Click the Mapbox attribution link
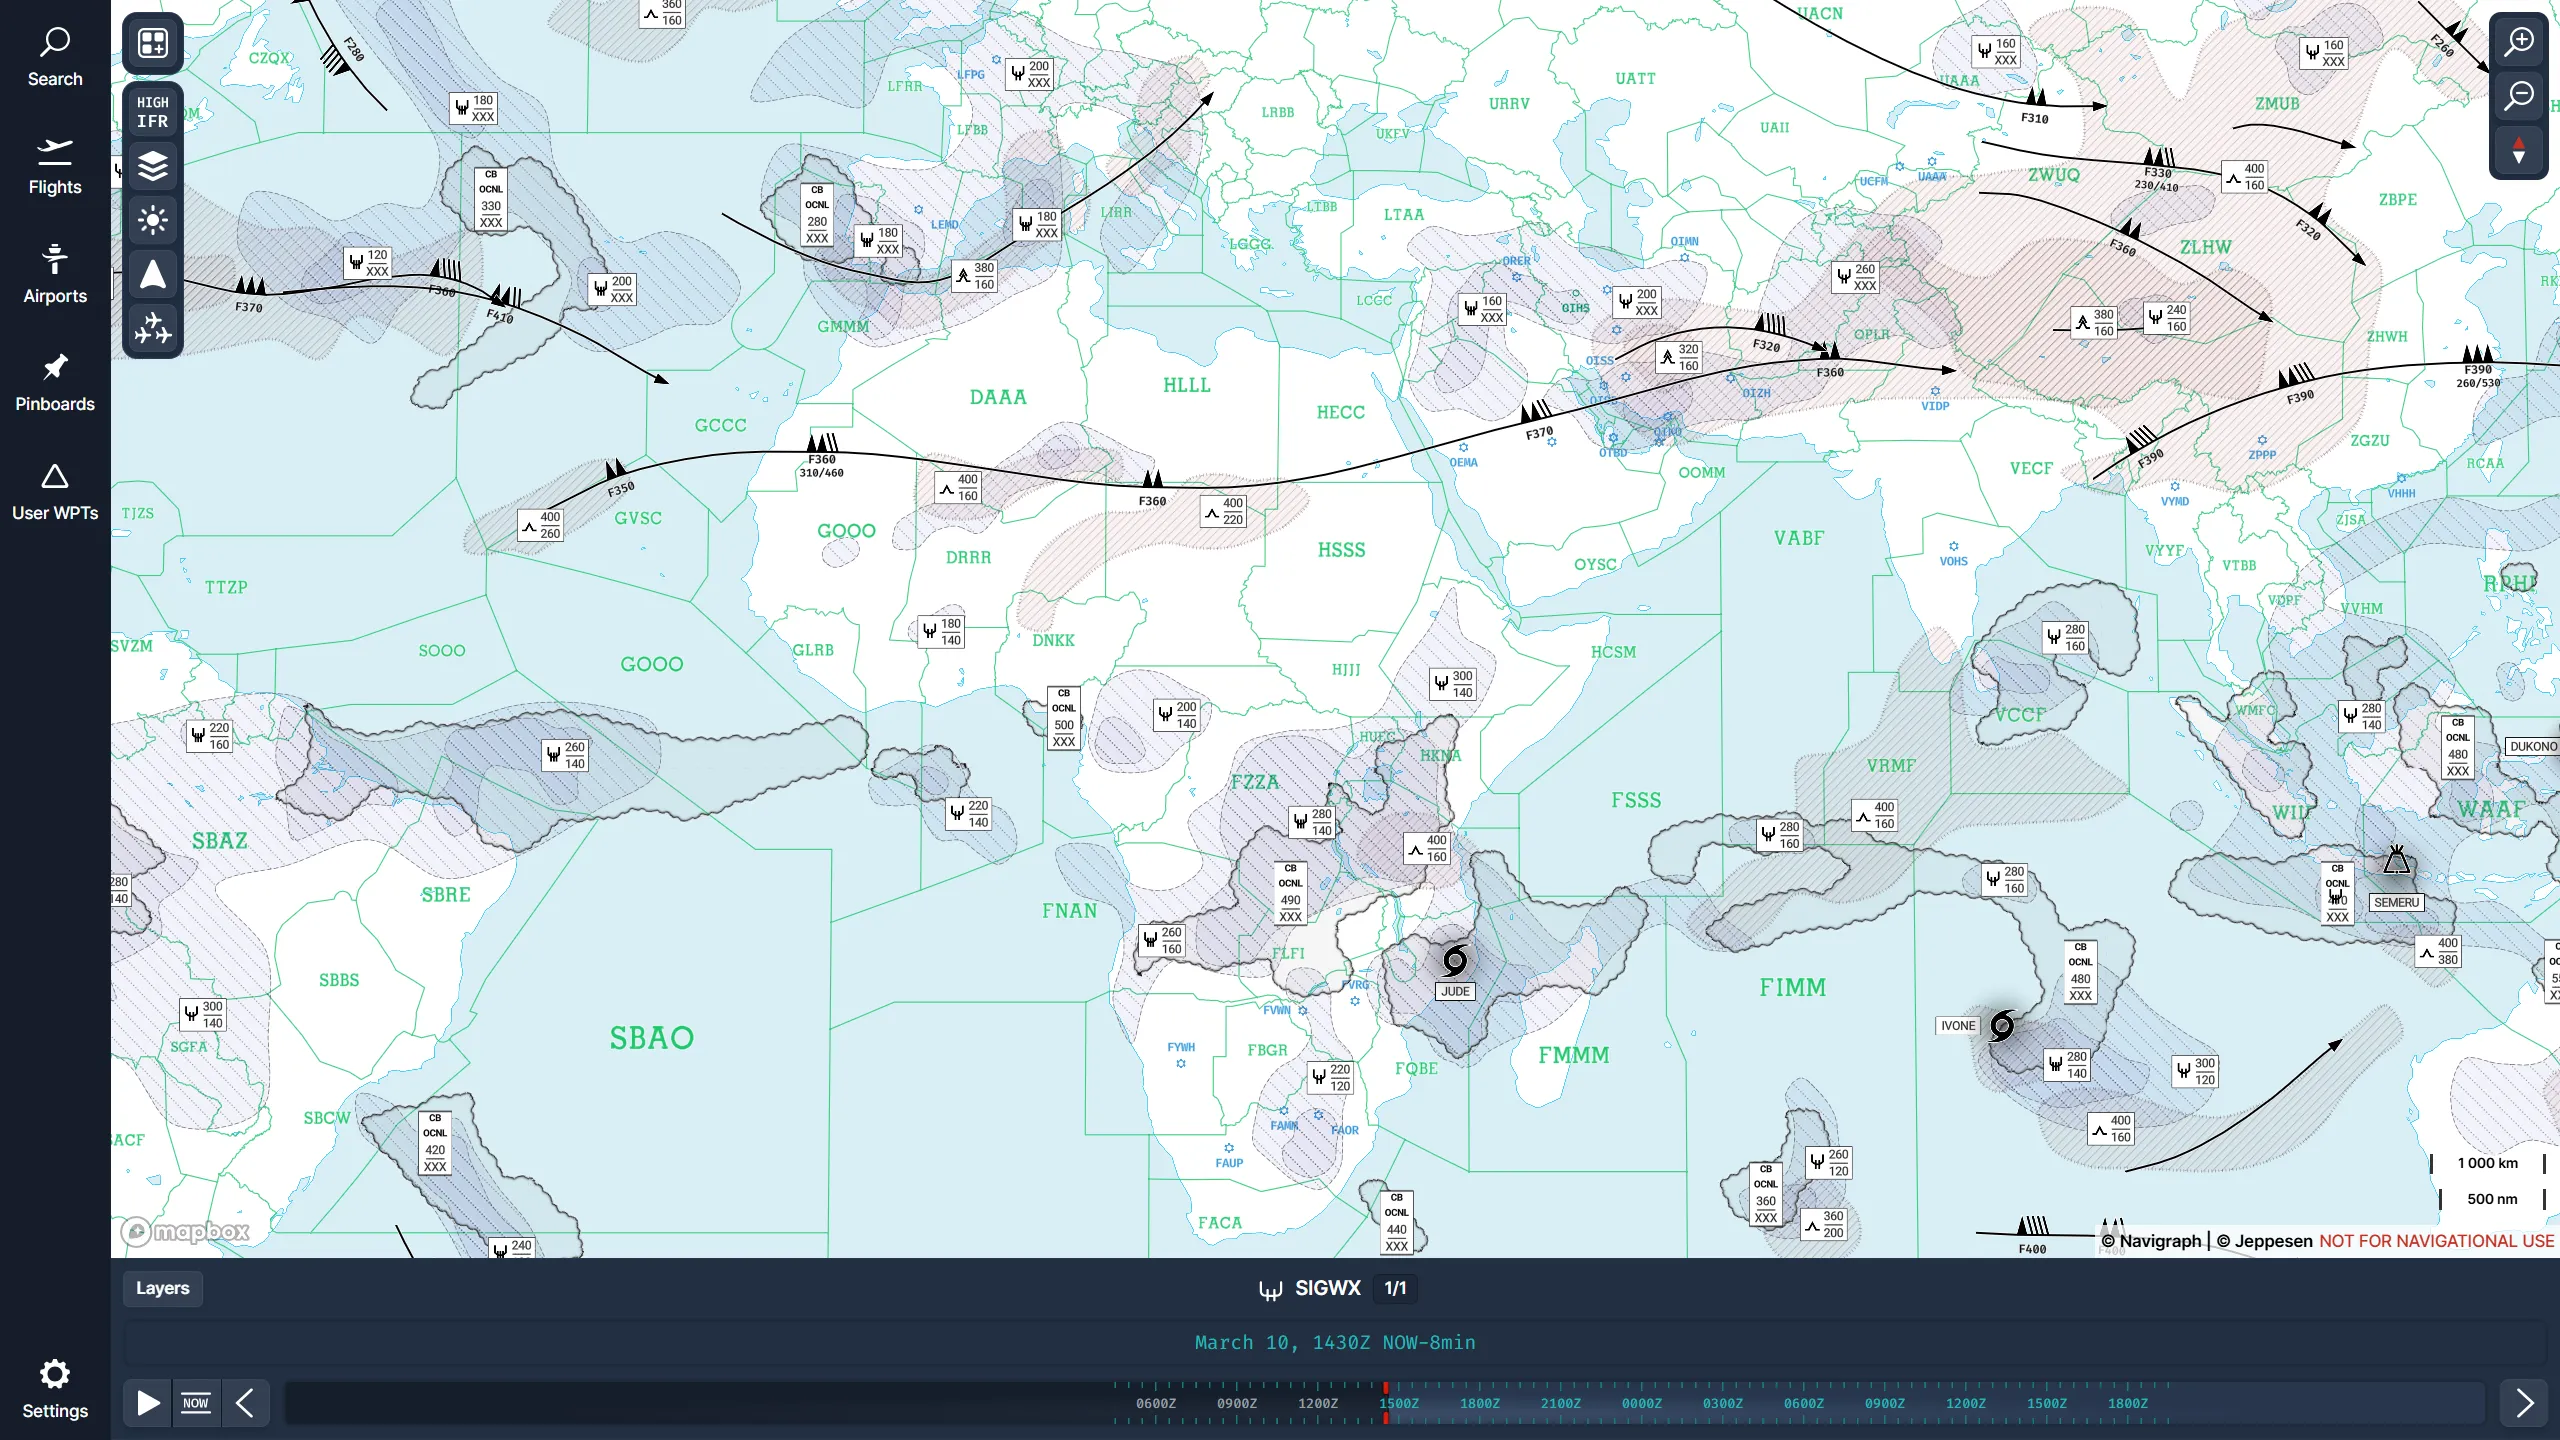2560x1440 pixels. pos(185,1232)
